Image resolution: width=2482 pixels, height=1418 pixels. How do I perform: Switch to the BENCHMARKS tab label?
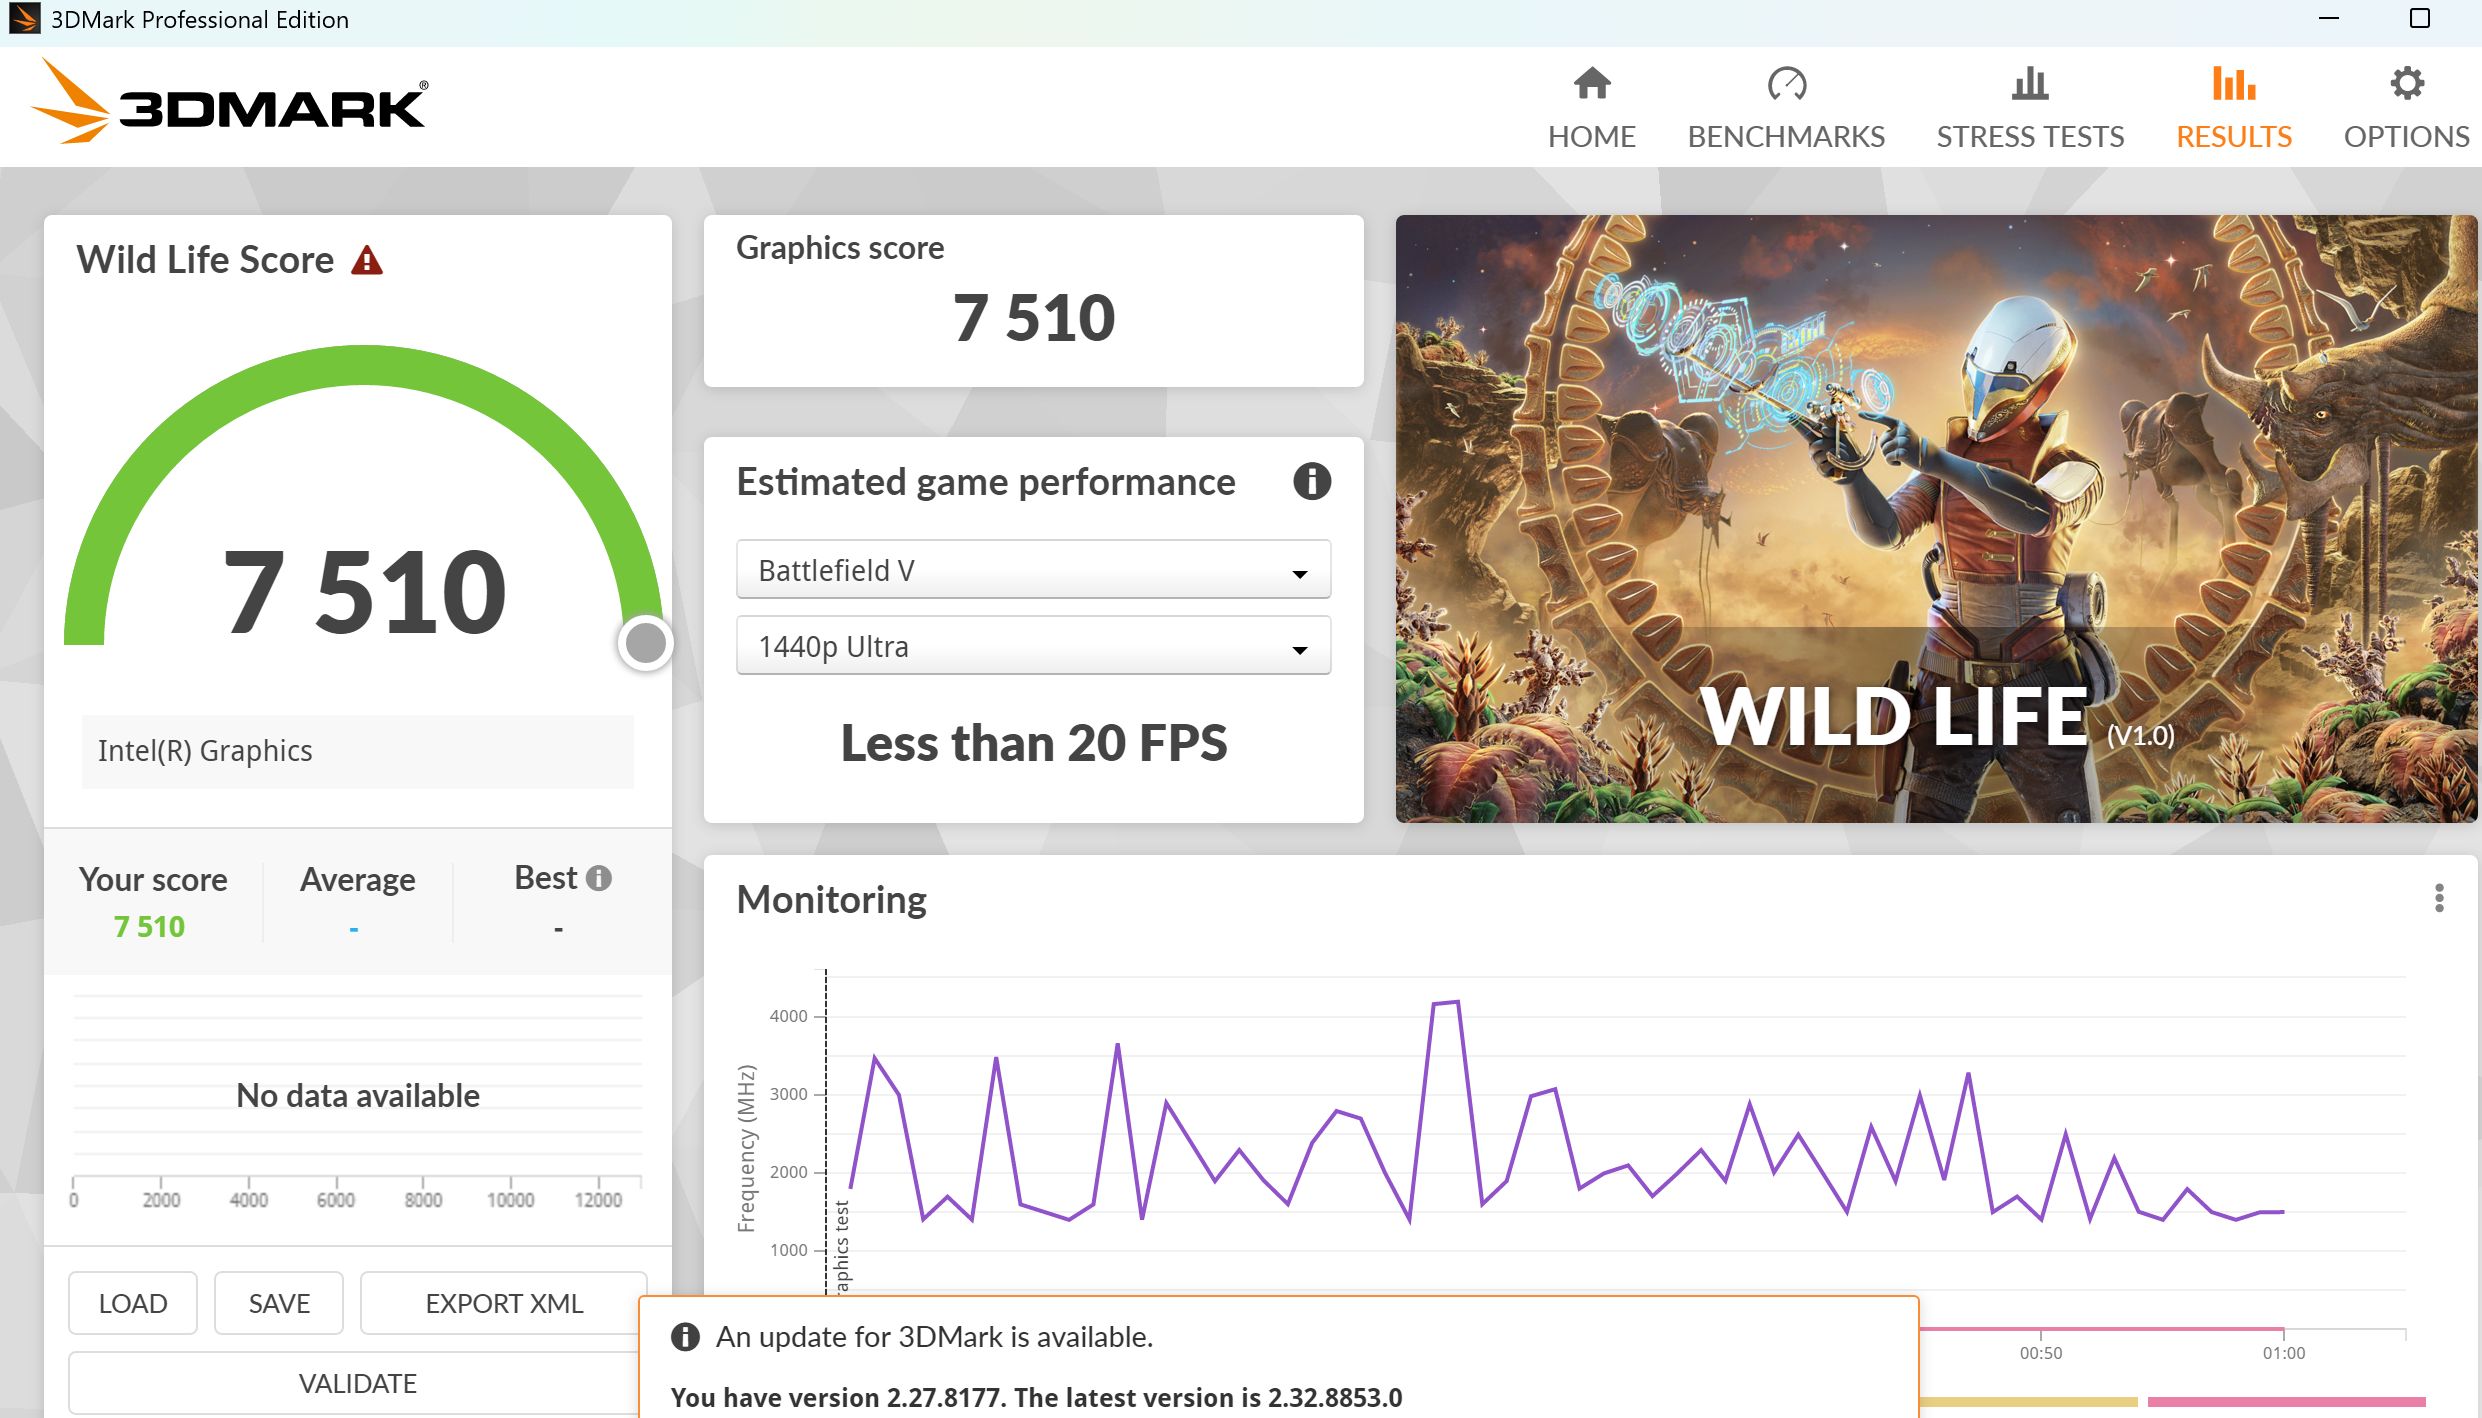[1785, 136]
